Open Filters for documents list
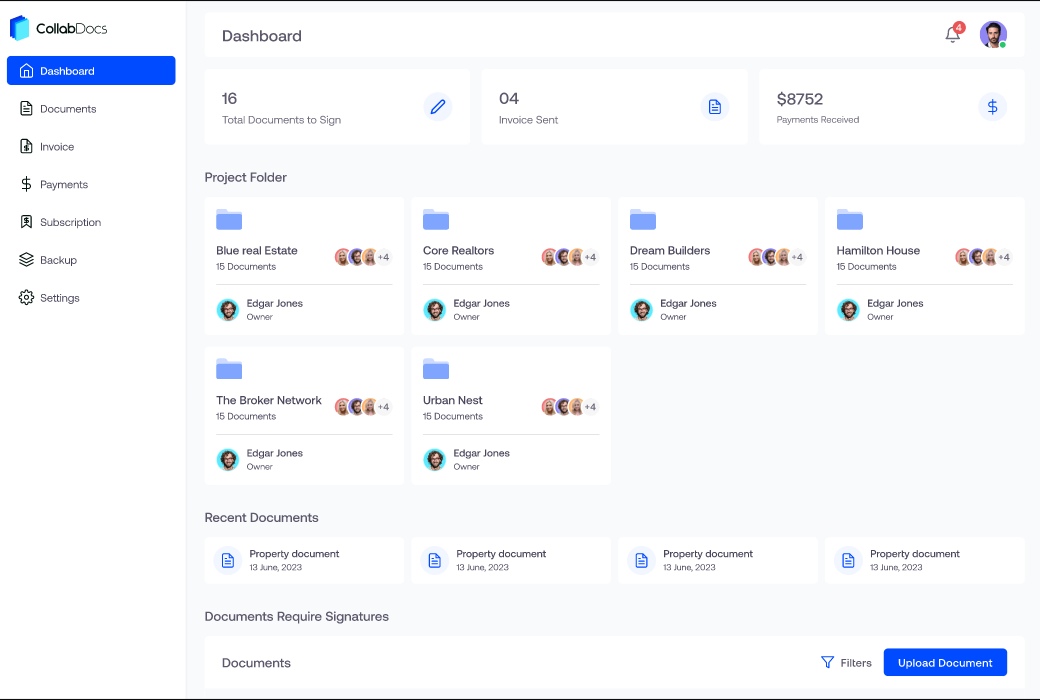Viewport: 1040px width, 700px height. click(x=846, y=662)
